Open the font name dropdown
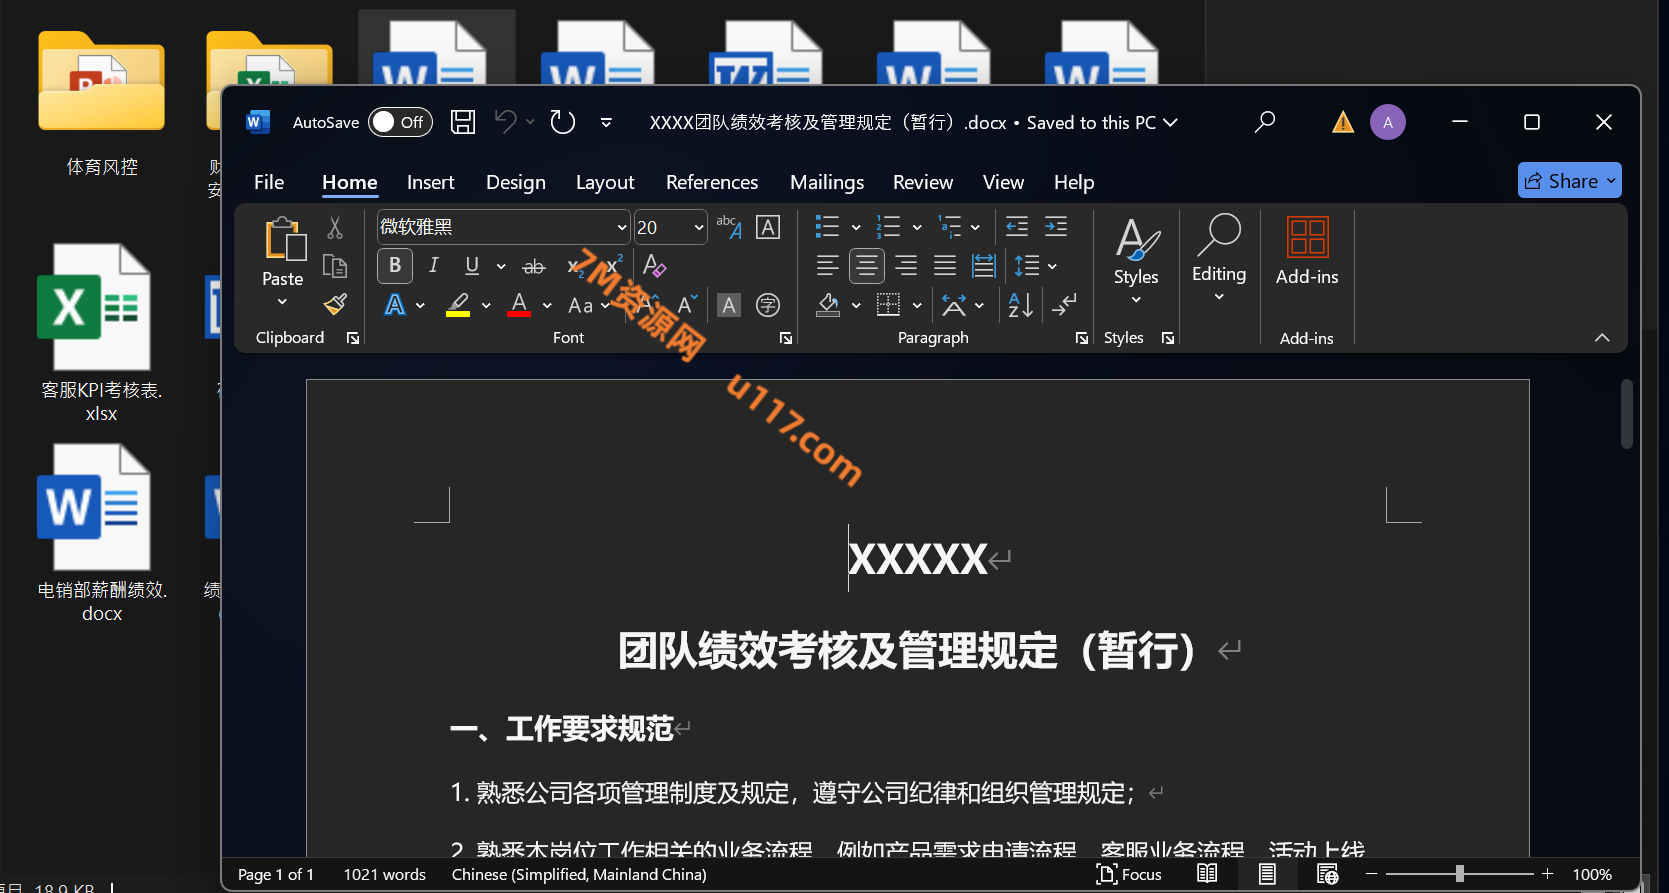Screen dimensions: 1669x893 [x=621, y=228]
